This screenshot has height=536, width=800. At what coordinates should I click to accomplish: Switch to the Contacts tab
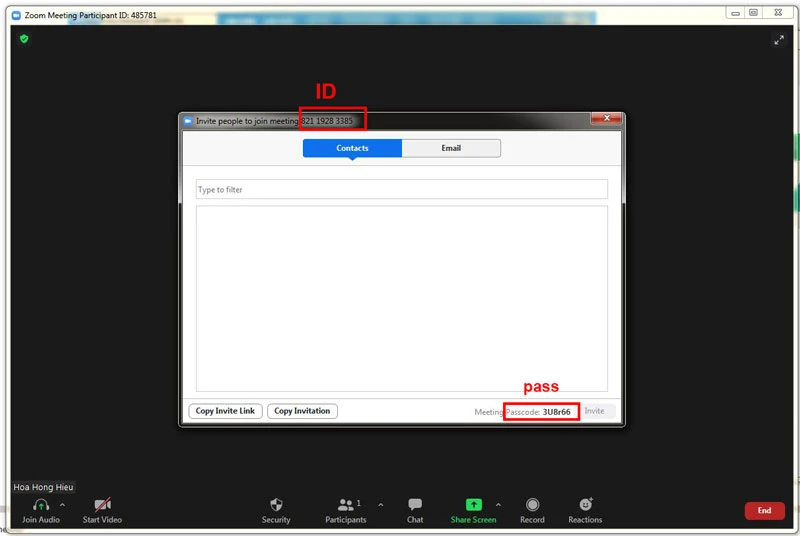352,148
